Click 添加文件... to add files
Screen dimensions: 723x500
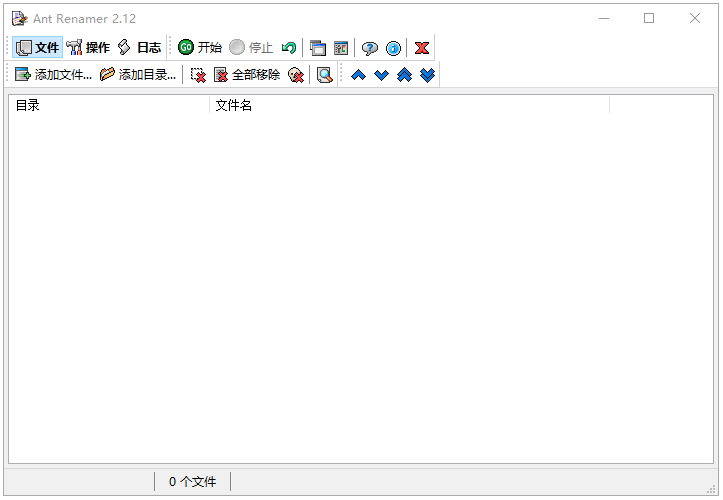(x=53, y=75)
